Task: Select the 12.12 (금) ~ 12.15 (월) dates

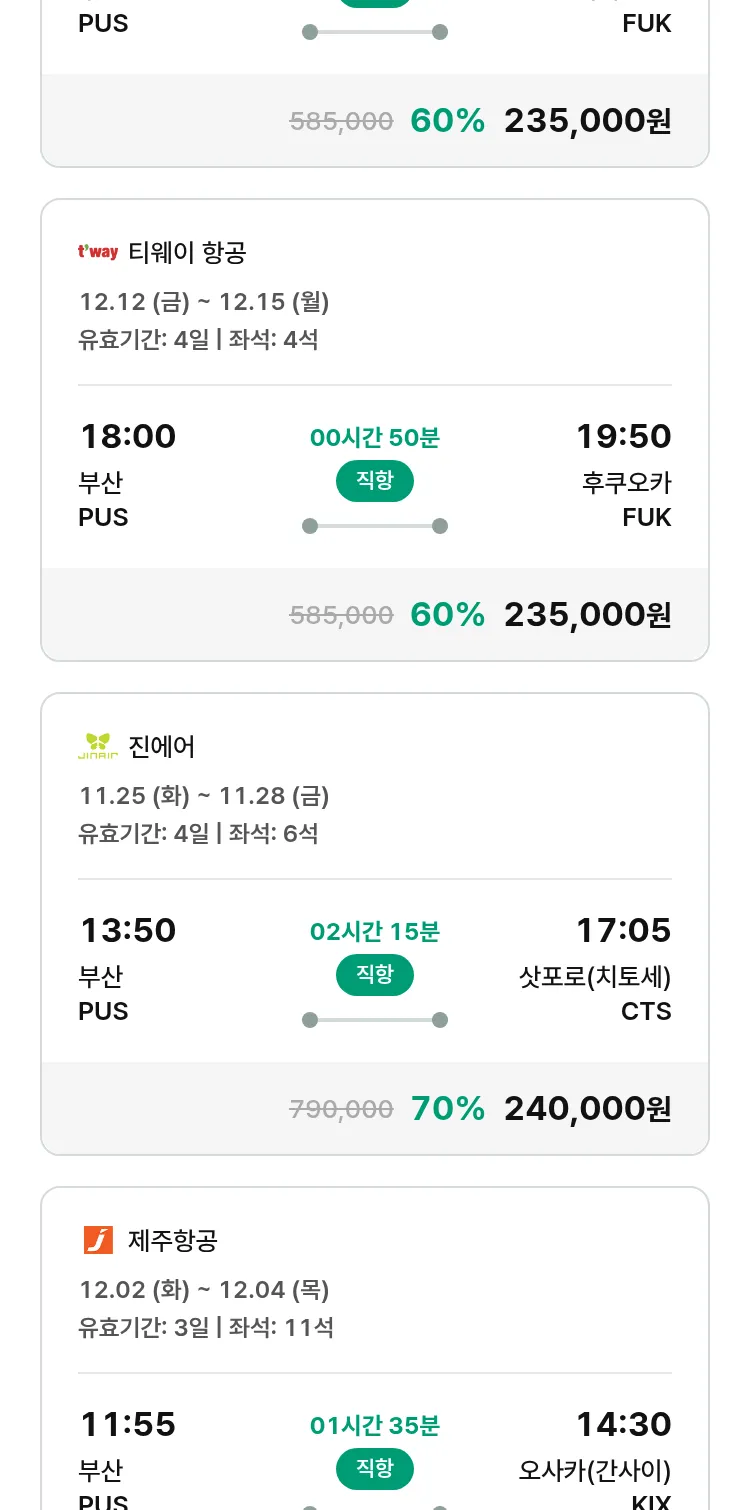Action: [x=204, y=302]
